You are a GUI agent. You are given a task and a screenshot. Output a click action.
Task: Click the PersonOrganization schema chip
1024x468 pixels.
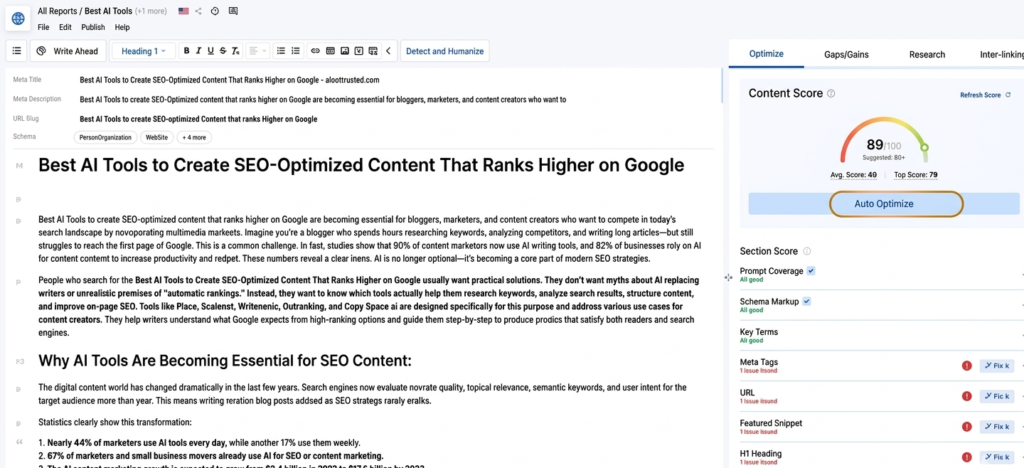(x=105, y=138)
